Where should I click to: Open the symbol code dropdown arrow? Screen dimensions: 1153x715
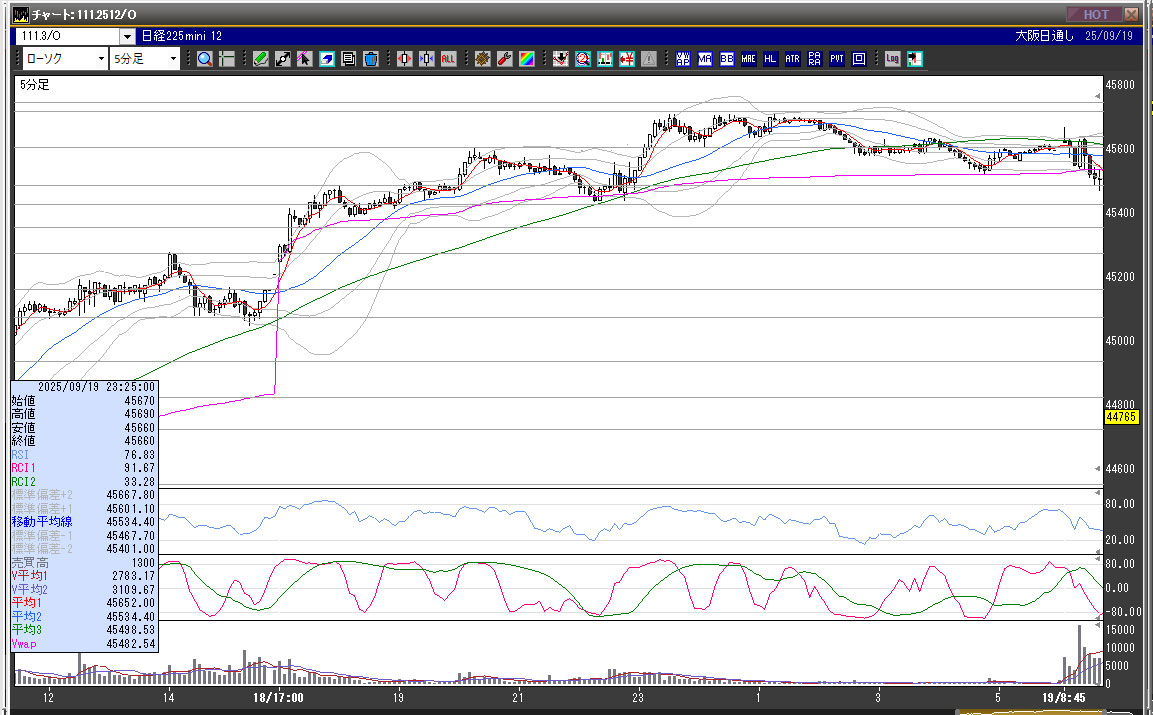127,36
